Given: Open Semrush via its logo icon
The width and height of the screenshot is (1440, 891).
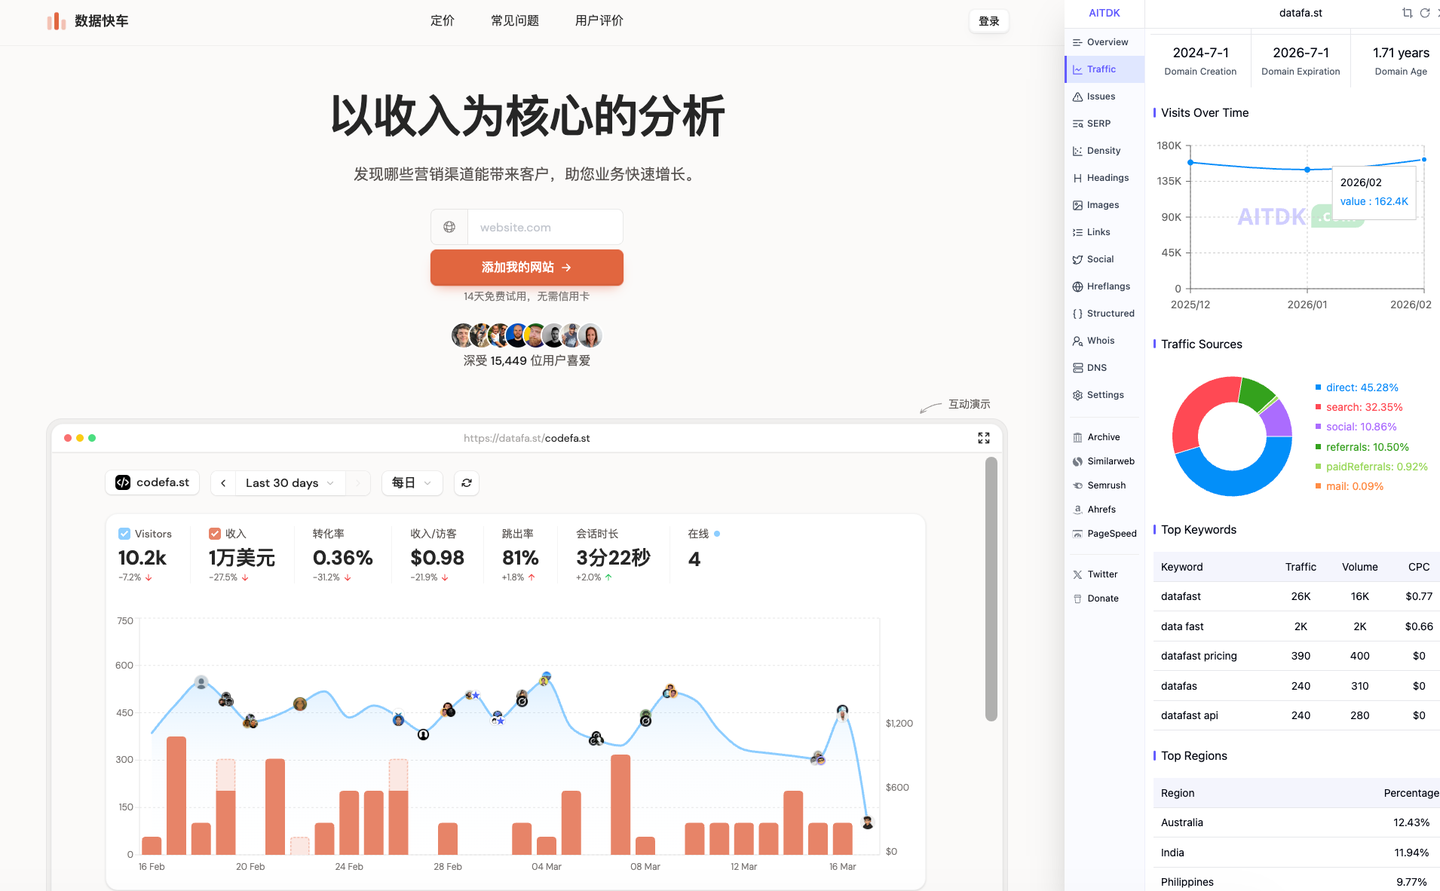Looking at the screenshot, I should [x=1077, y=485].
